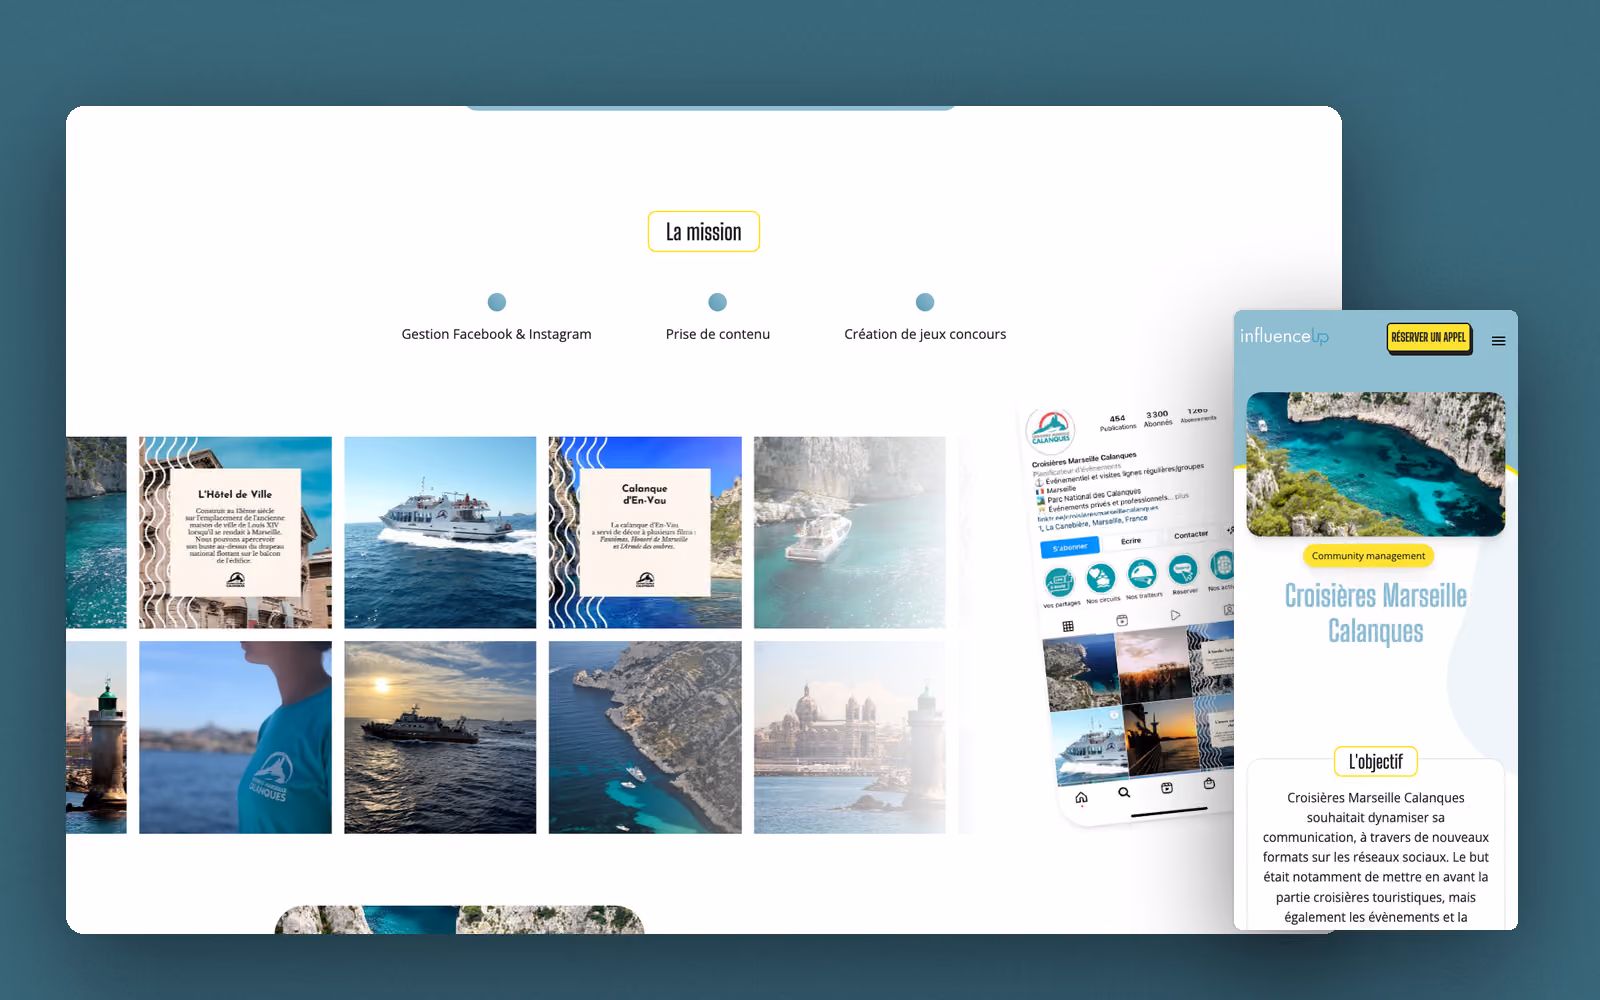Image resolution: width=1600 pixels, height=1000 pixels.
Task: Open the L'Hôtel de Ville post thumbnail
Action: click(x=235, y=532)
